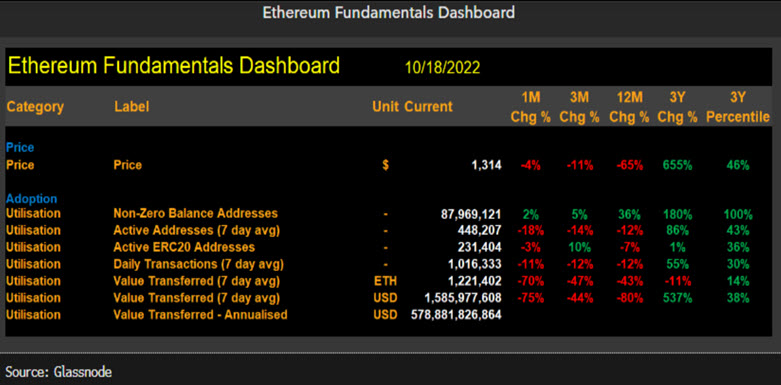Click the 10/18/2022 date text
The image size is (781, 385).
pos(443,68)
